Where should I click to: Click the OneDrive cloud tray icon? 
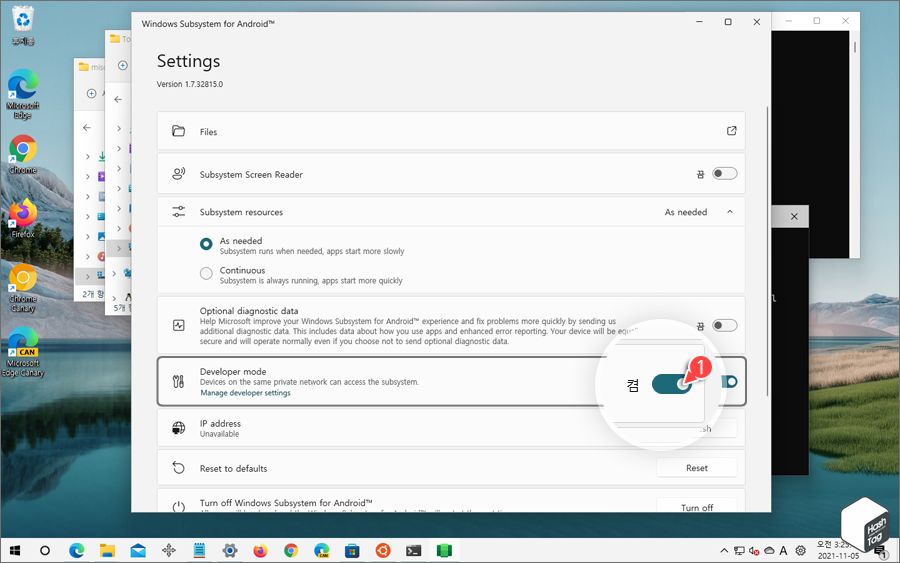(769, 551)
